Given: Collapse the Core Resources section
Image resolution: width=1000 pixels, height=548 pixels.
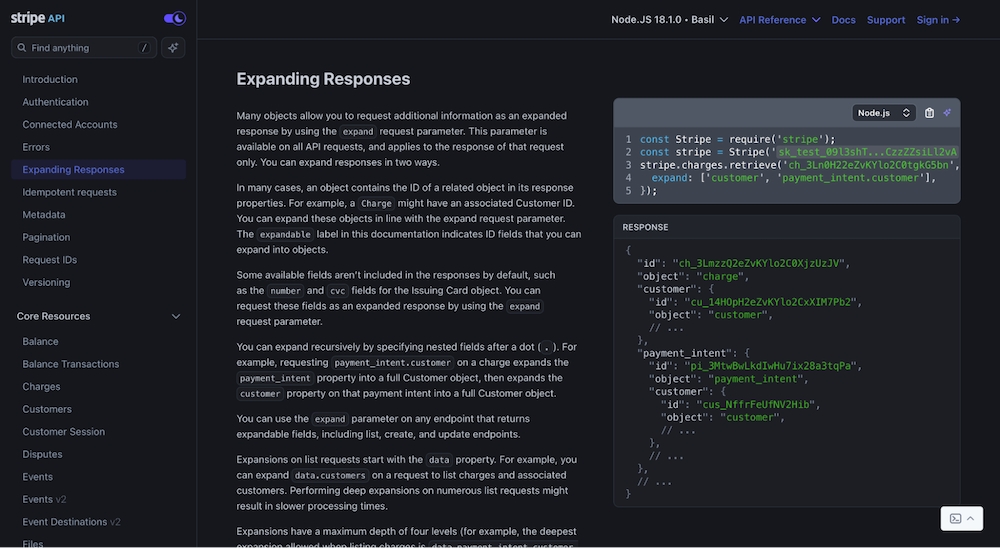Looking at the screenshot, I should click(176, 317).
